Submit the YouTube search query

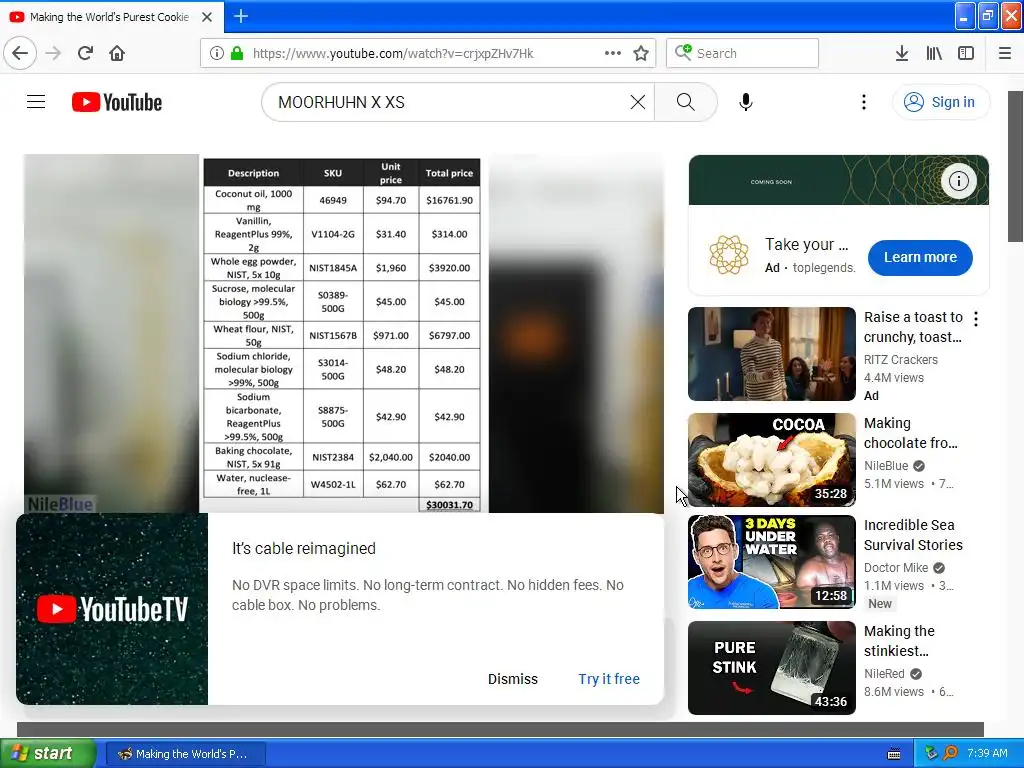685,102
